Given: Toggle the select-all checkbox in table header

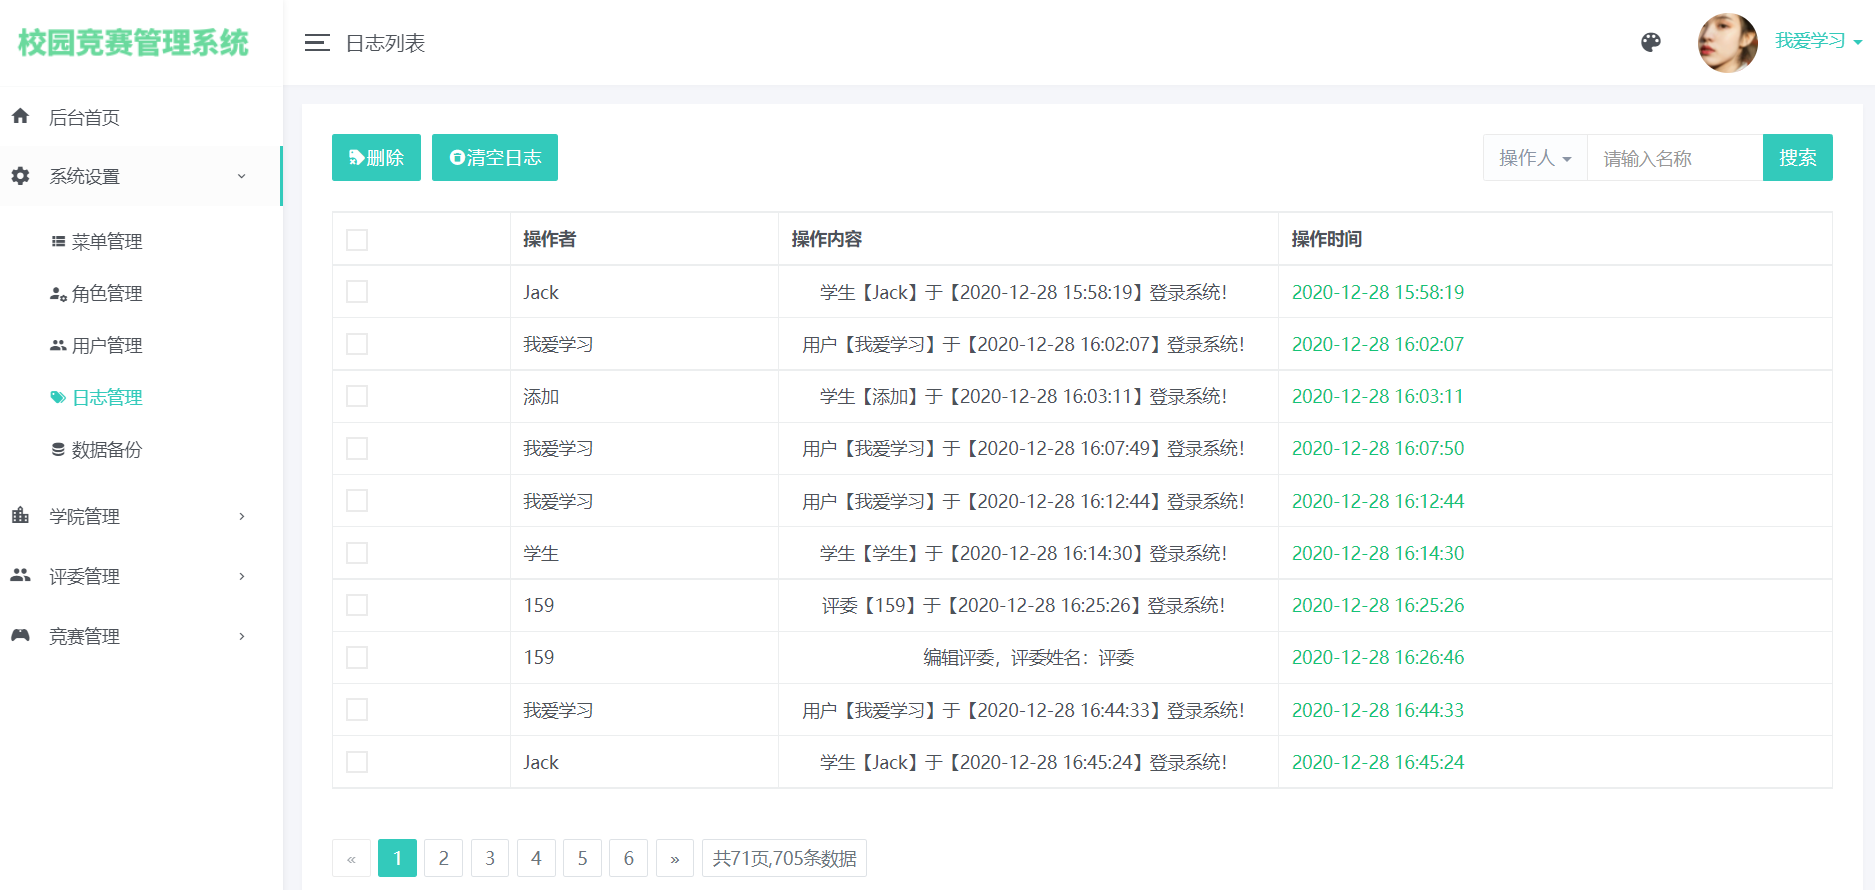Looking at the screenshot, I should click(x=357, y=240).
